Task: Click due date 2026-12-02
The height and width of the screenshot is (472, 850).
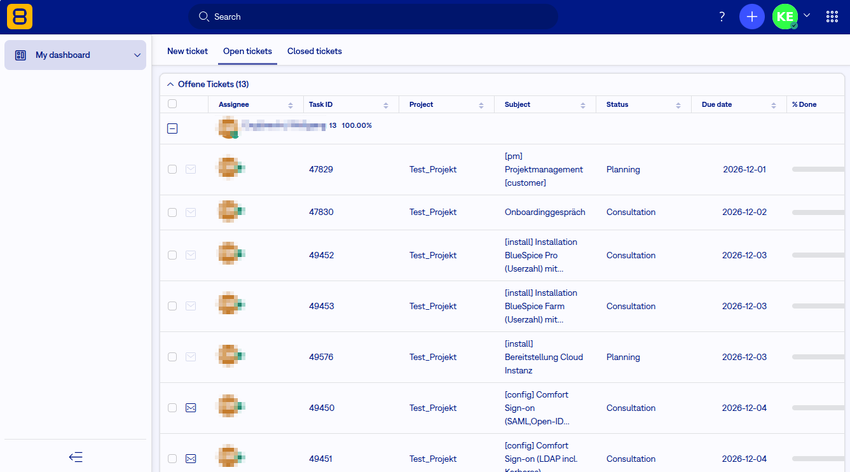Action: (x=744, y=212)
